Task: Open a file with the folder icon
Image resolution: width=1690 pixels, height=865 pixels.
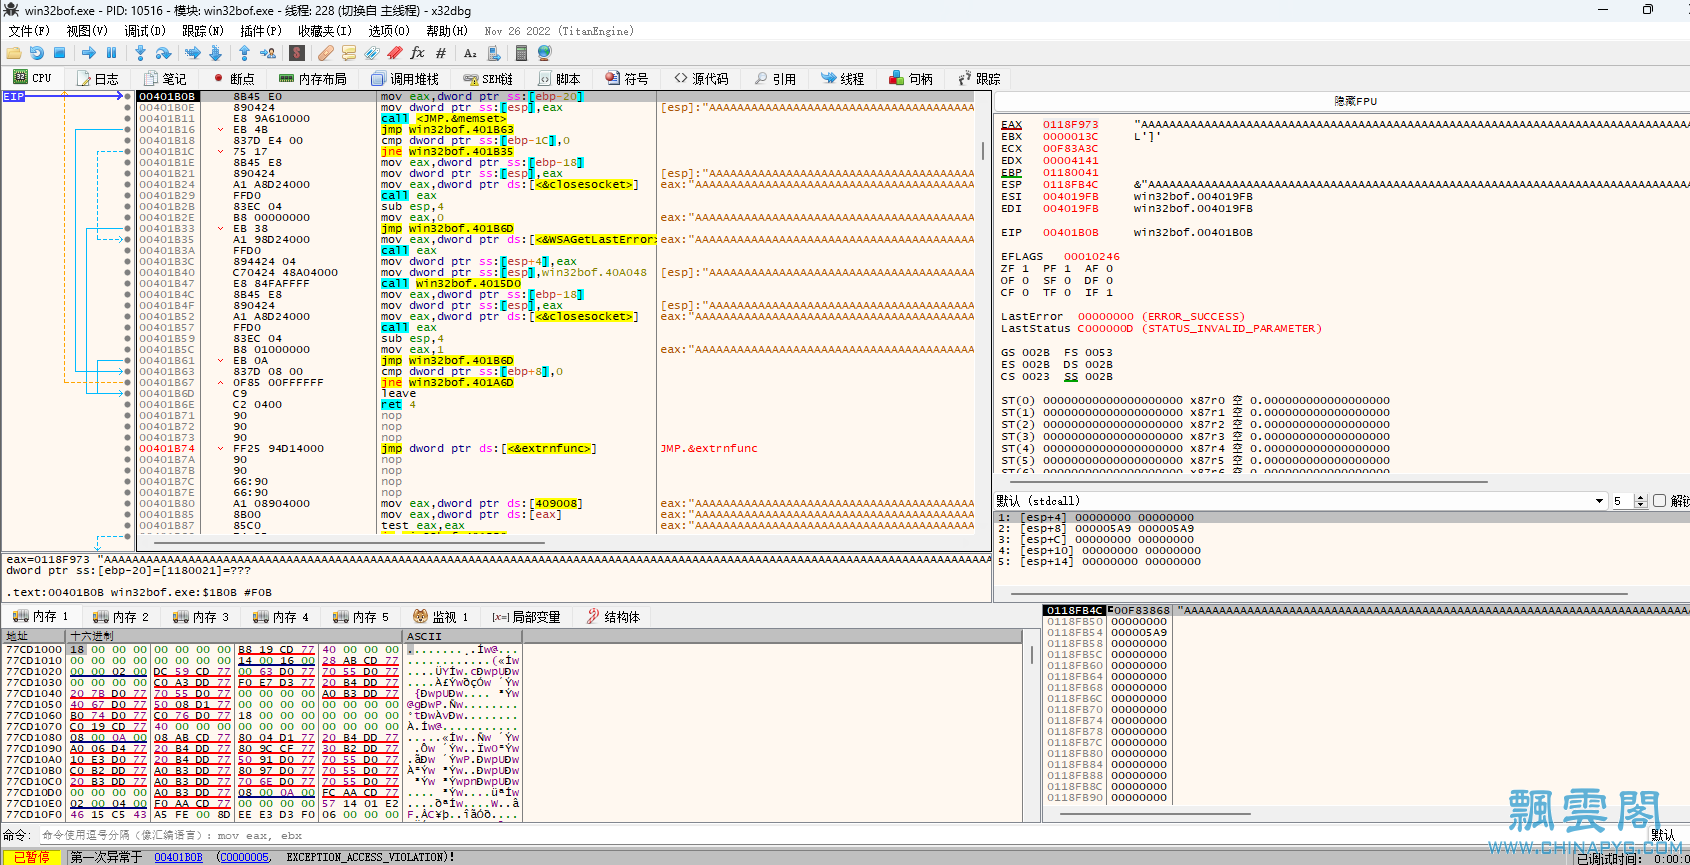Action: point(14,53)
